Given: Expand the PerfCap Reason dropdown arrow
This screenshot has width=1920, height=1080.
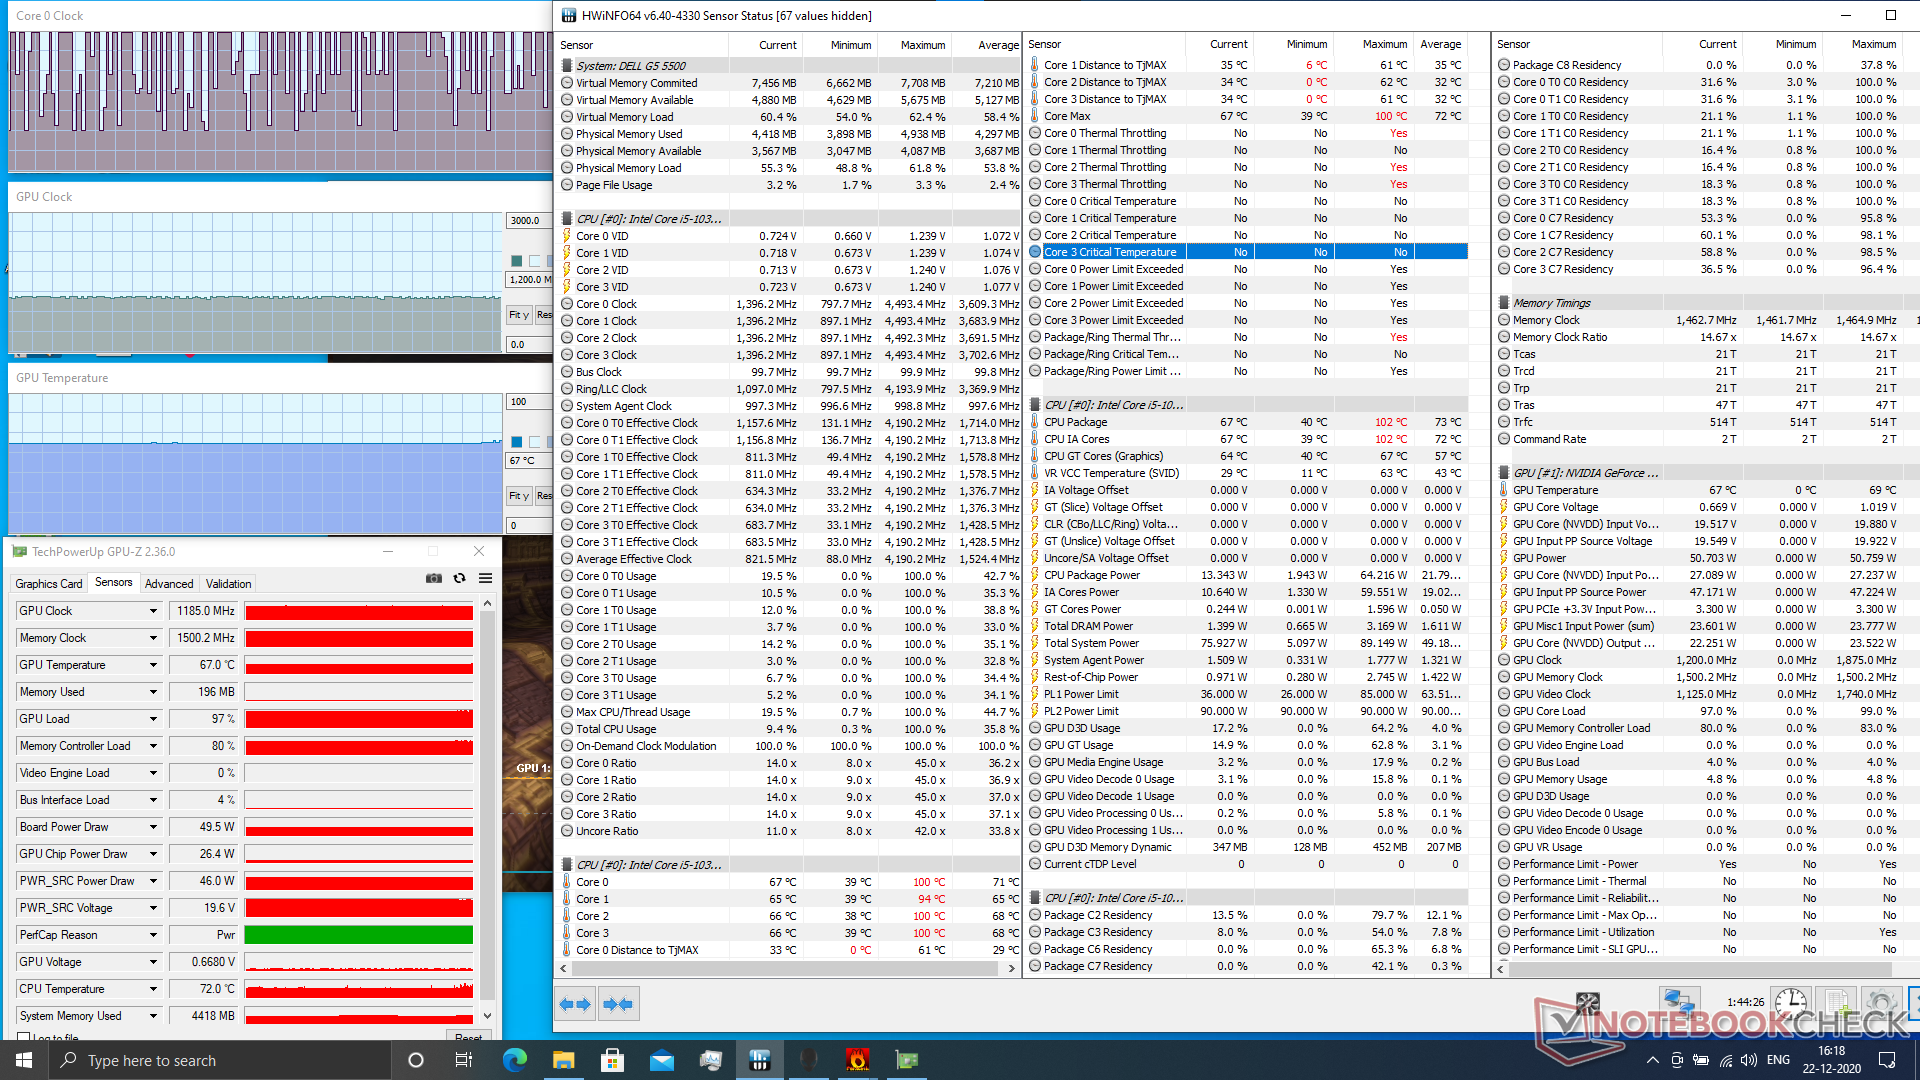Looking at the screenshot, I should (153, 935).
